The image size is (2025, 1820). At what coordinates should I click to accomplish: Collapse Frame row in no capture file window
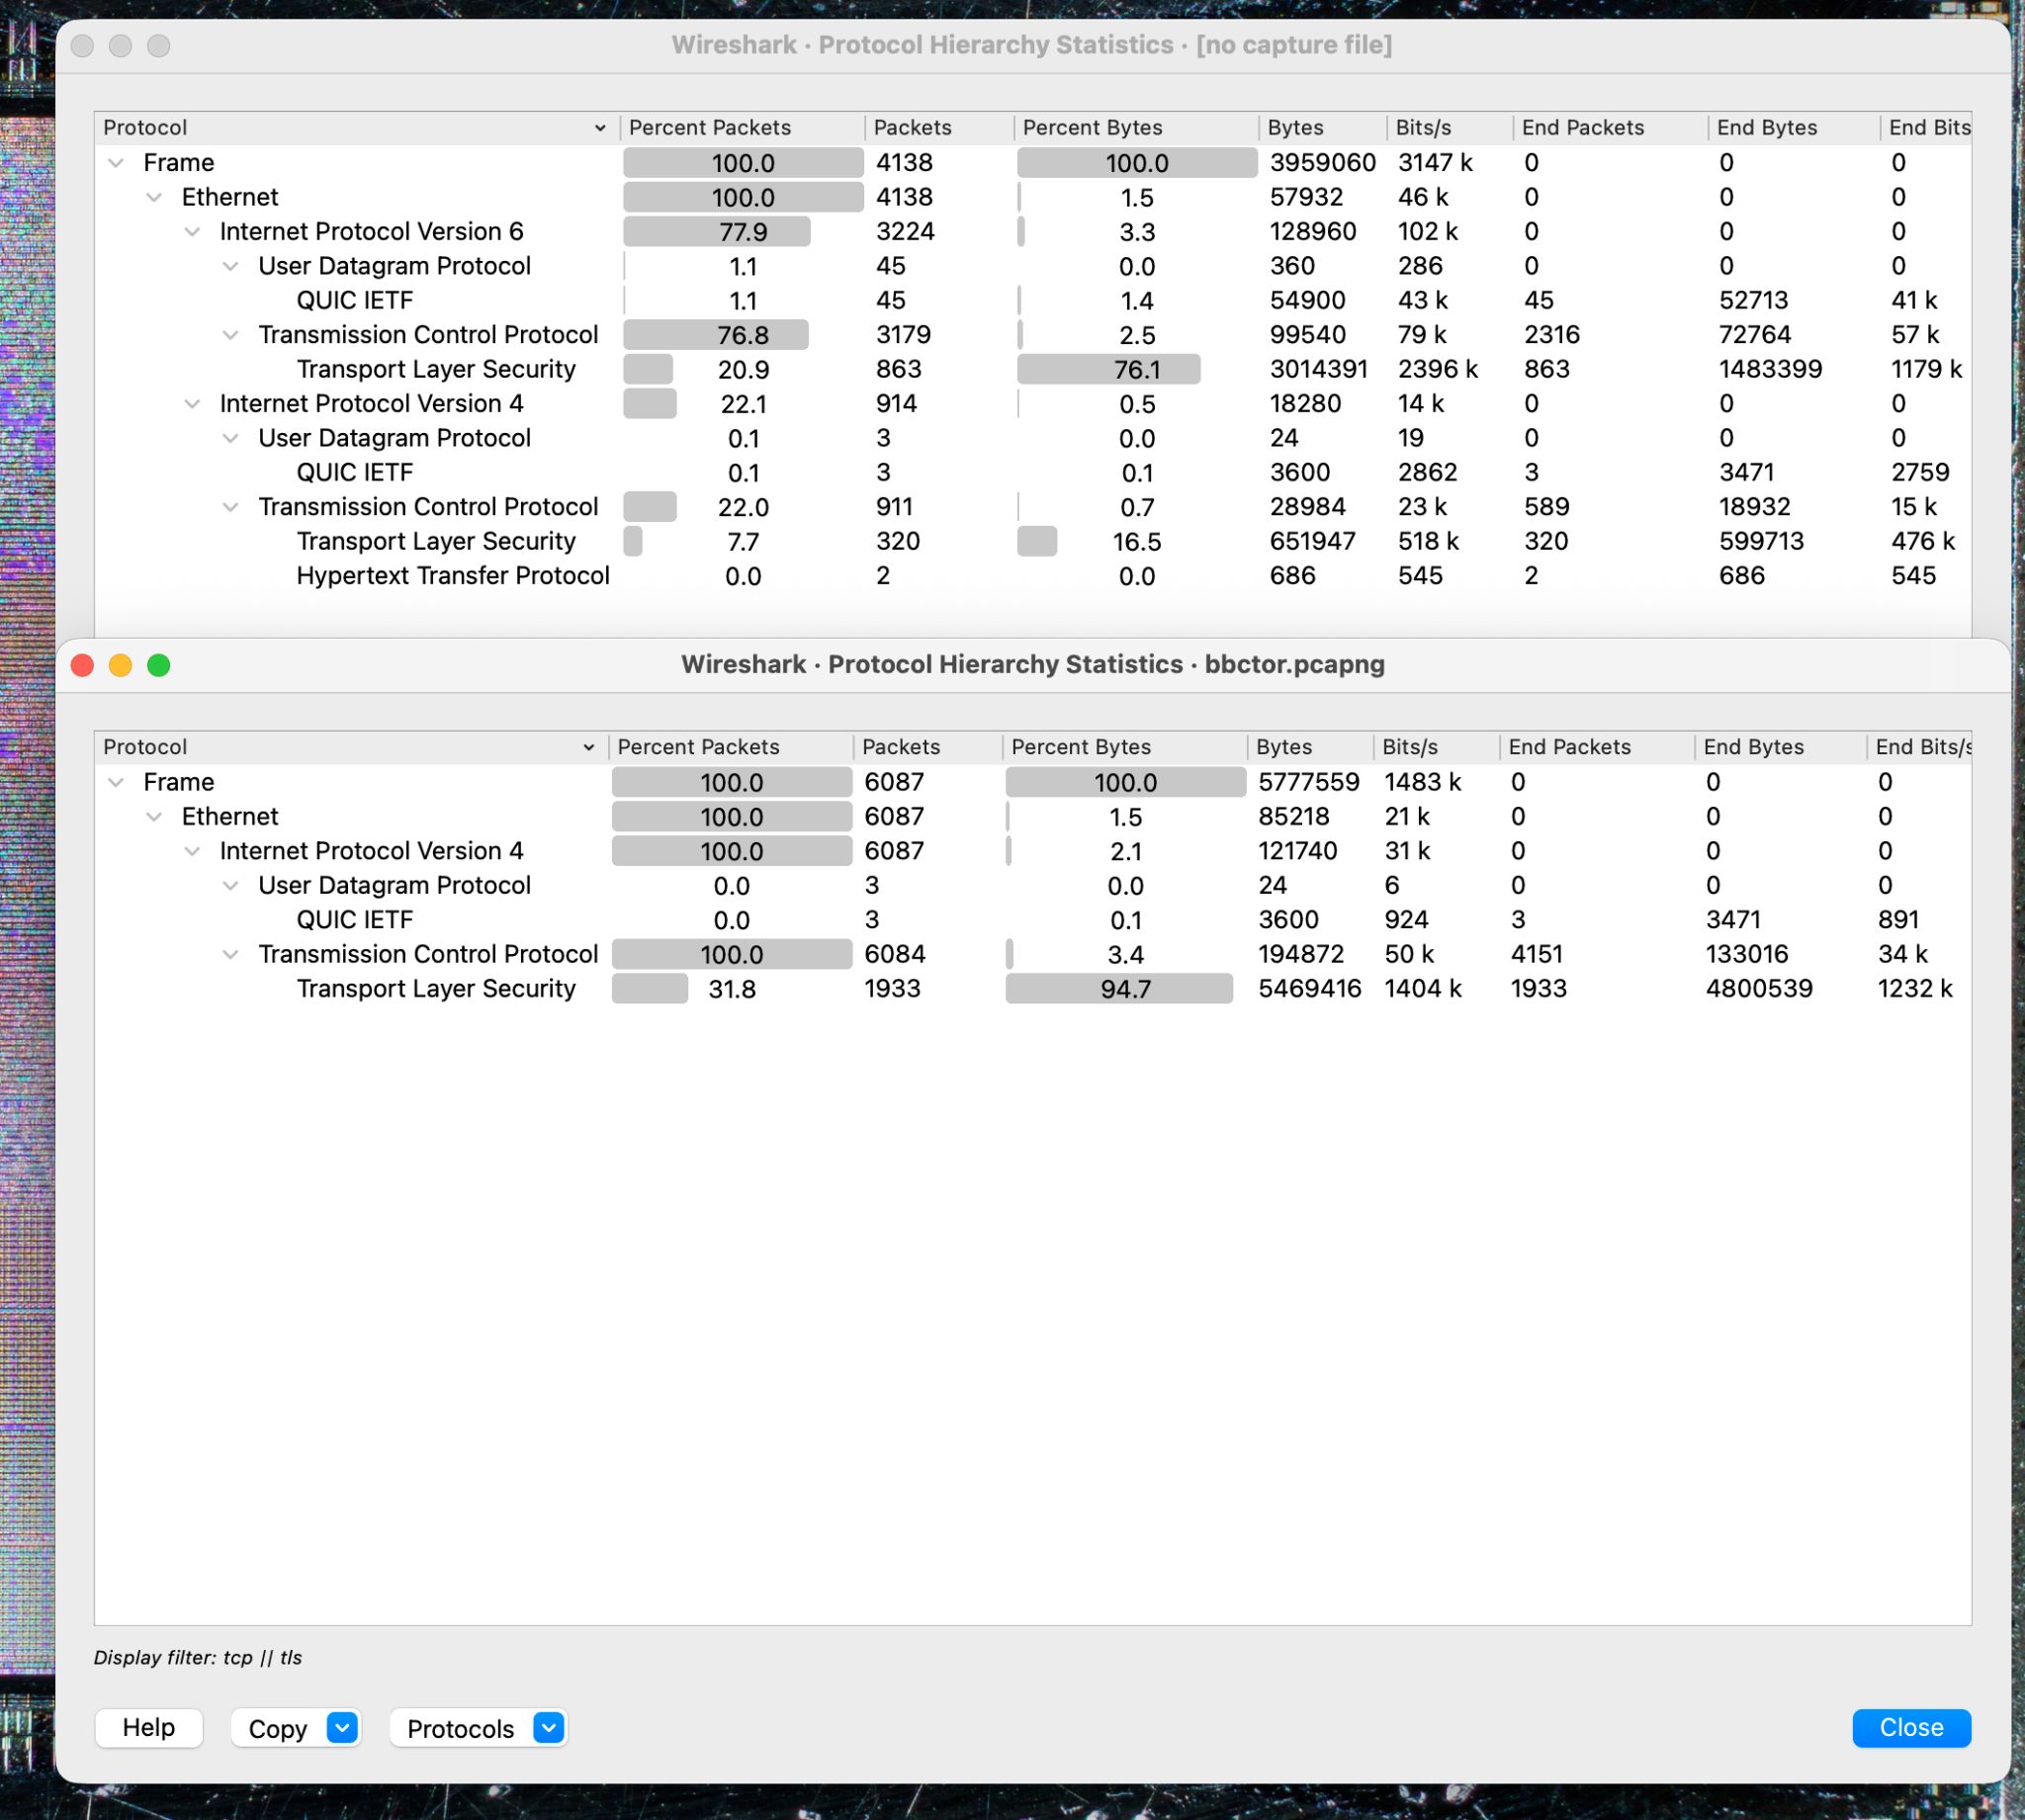[x=116, y=162]
